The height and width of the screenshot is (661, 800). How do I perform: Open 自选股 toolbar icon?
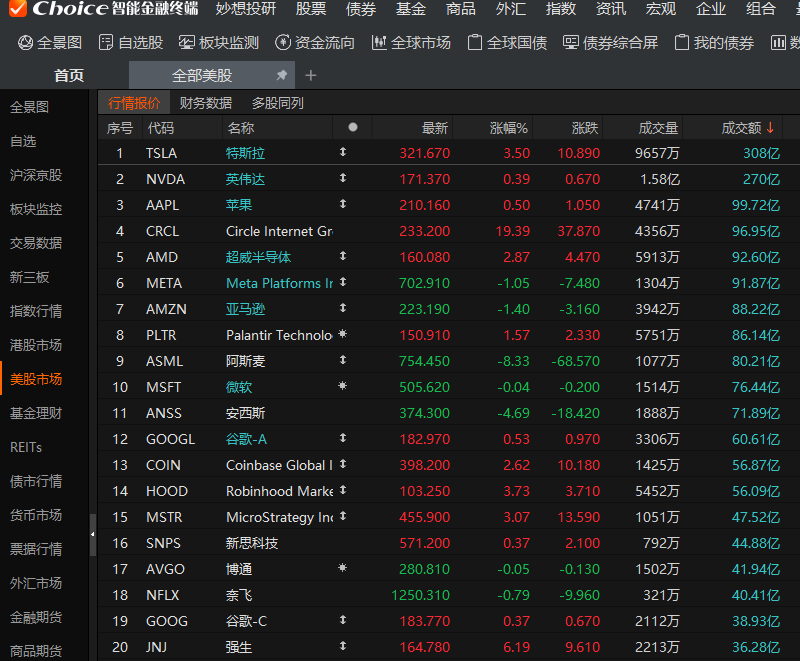pyautogui.click(x=106, y=43)
